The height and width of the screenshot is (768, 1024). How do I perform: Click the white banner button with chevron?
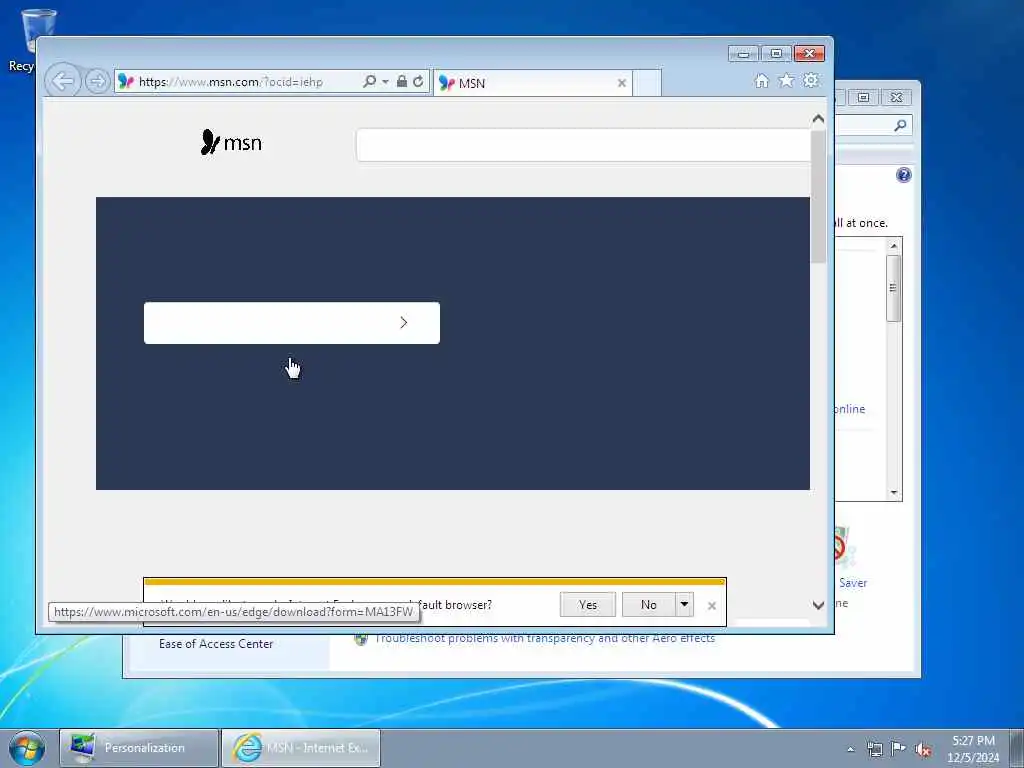292,323
